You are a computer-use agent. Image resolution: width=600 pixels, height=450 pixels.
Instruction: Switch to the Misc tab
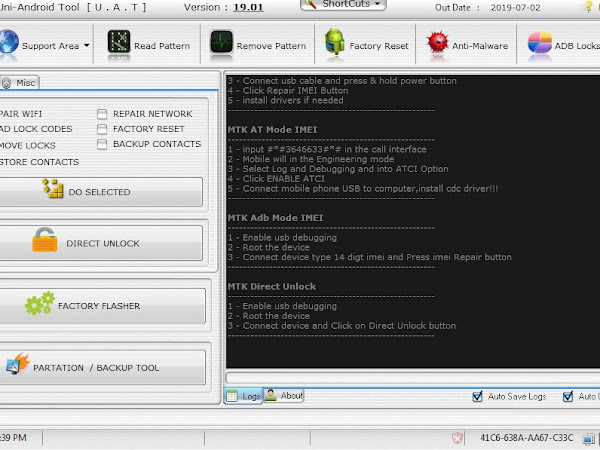click(19, 83)
